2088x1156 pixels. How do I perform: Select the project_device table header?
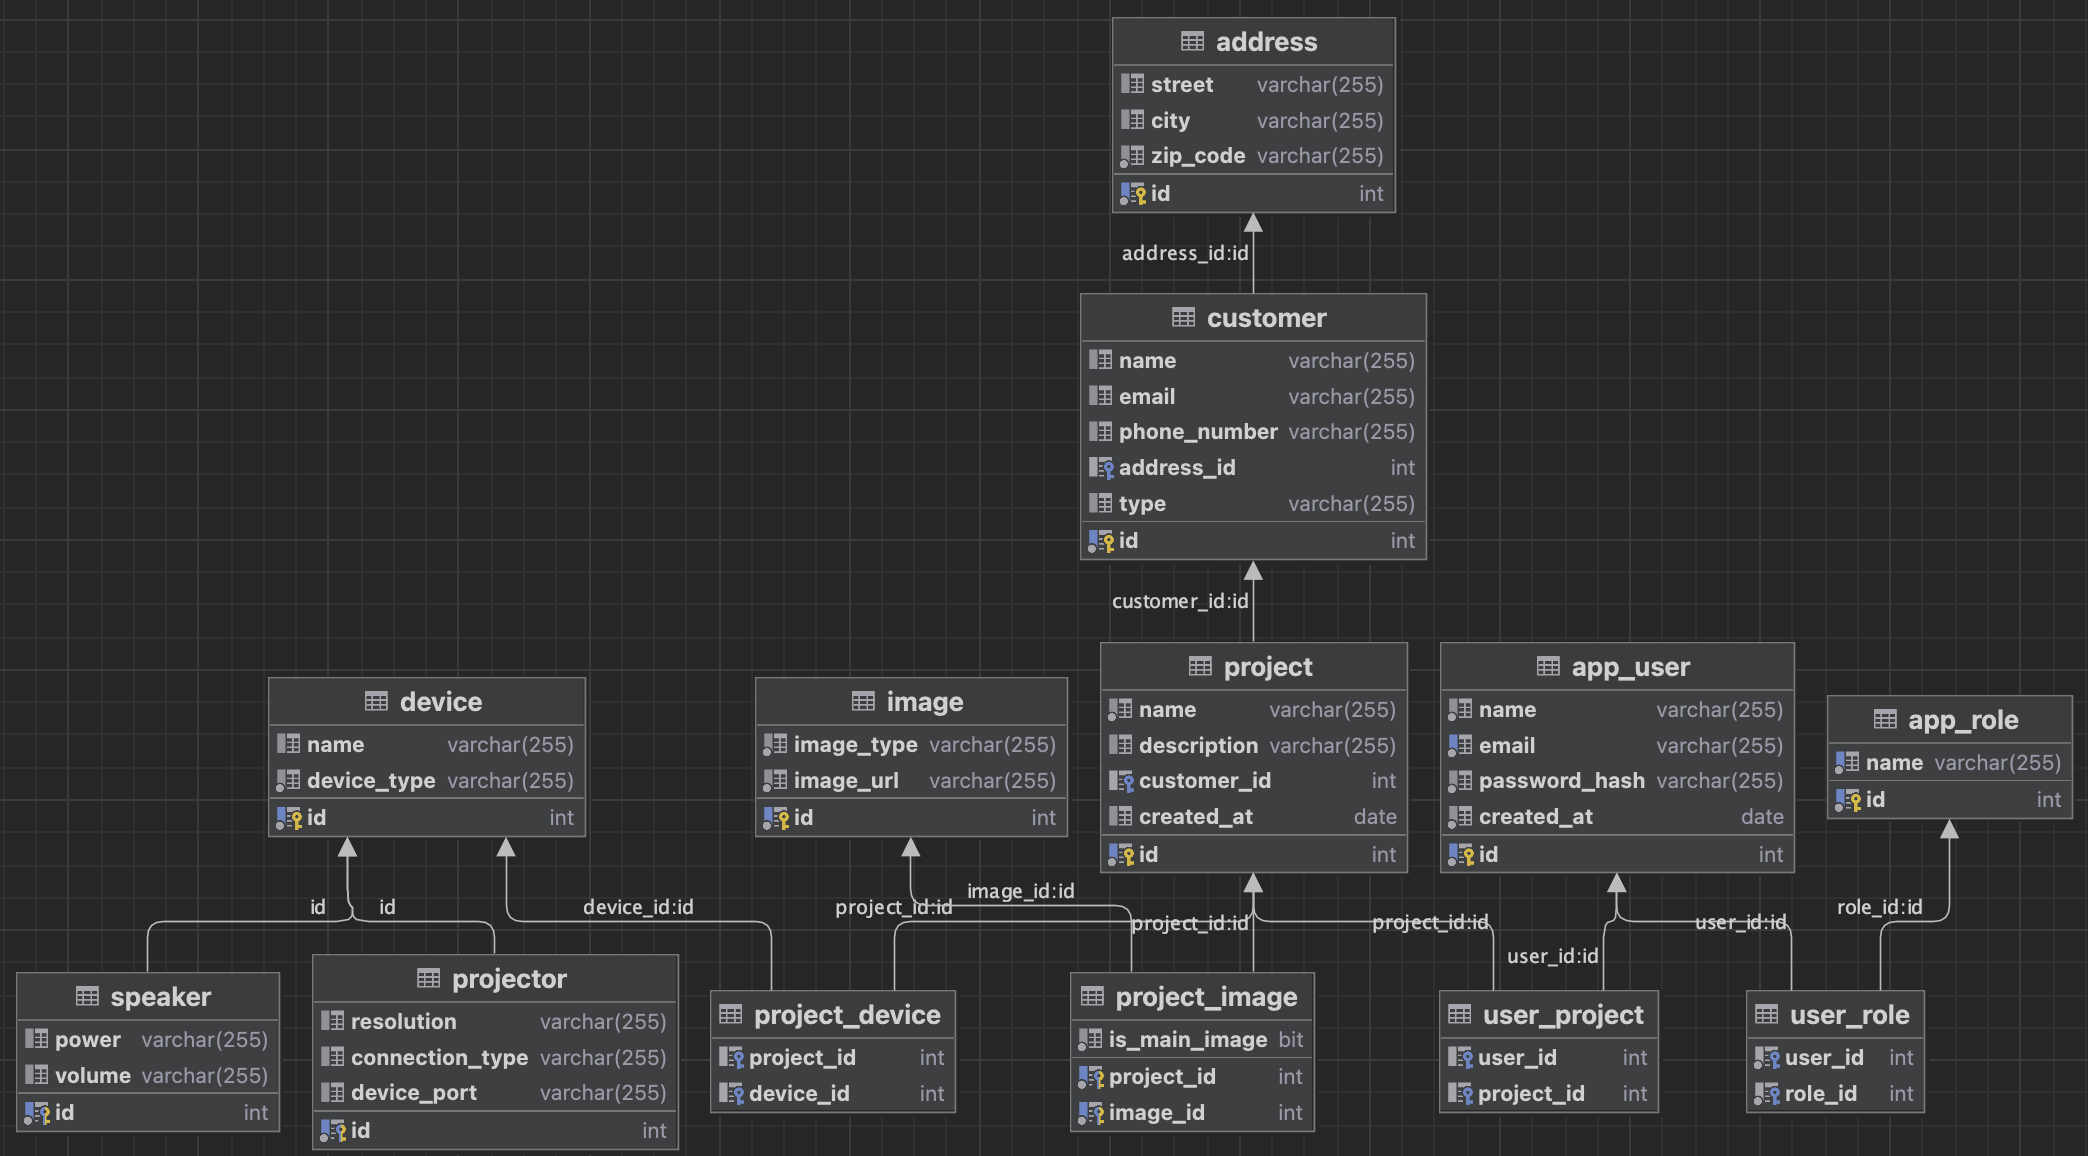[x=846, y=1015]
